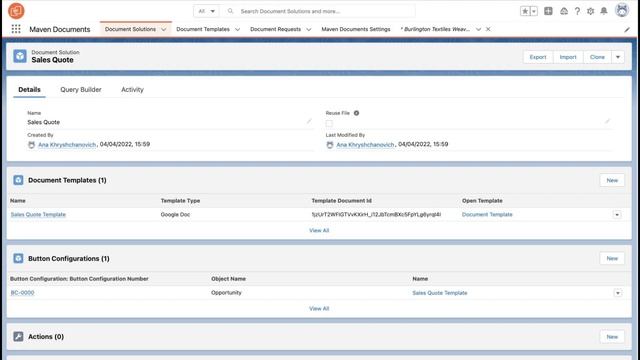Open the user profile avatar
This screenshot has width=640, height=360.
622,10
